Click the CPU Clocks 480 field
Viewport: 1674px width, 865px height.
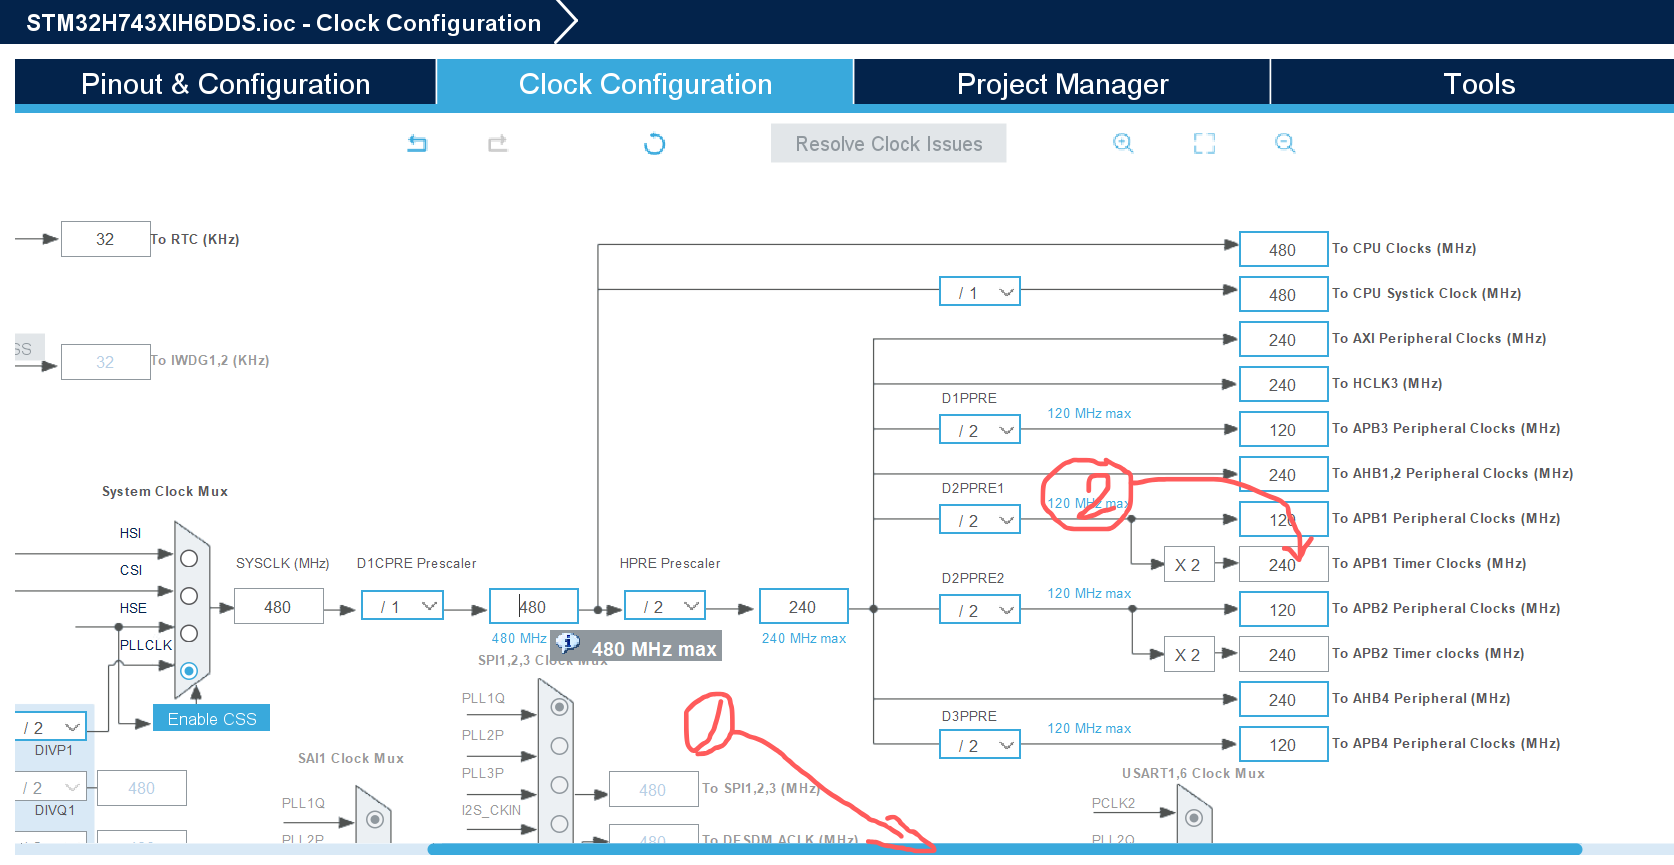pos(1283,250)
